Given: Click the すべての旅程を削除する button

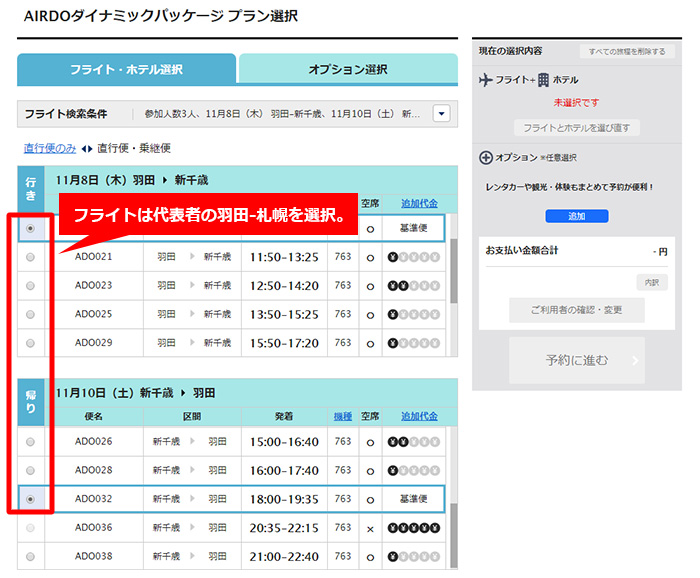Looking at the screenshot, I should click(627, 51).
